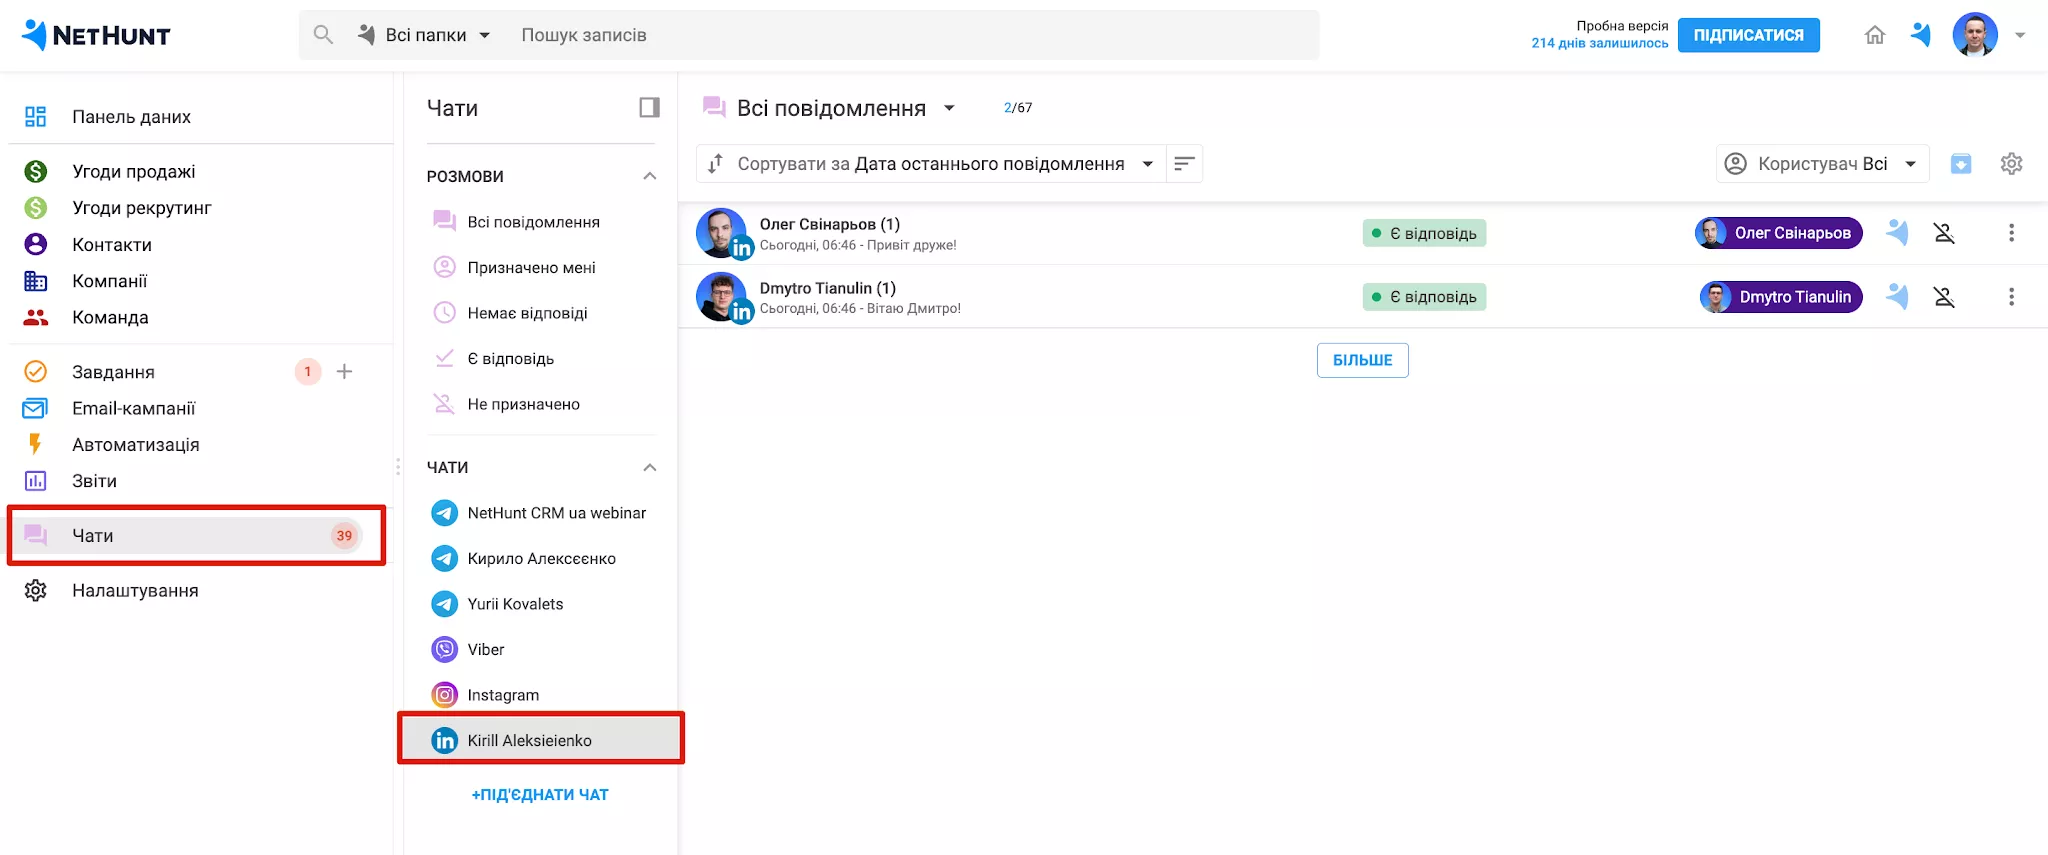This screenshot has width=2048, height=855.
Task: Open the Користувач Всі filter dropdown
Action: (1822, 164)
